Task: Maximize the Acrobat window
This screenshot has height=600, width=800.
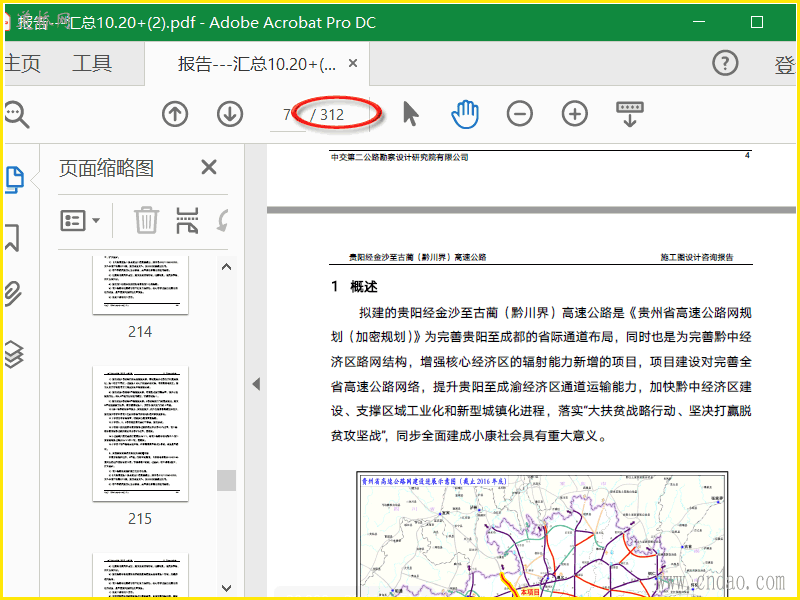Action: click(757, 22)
